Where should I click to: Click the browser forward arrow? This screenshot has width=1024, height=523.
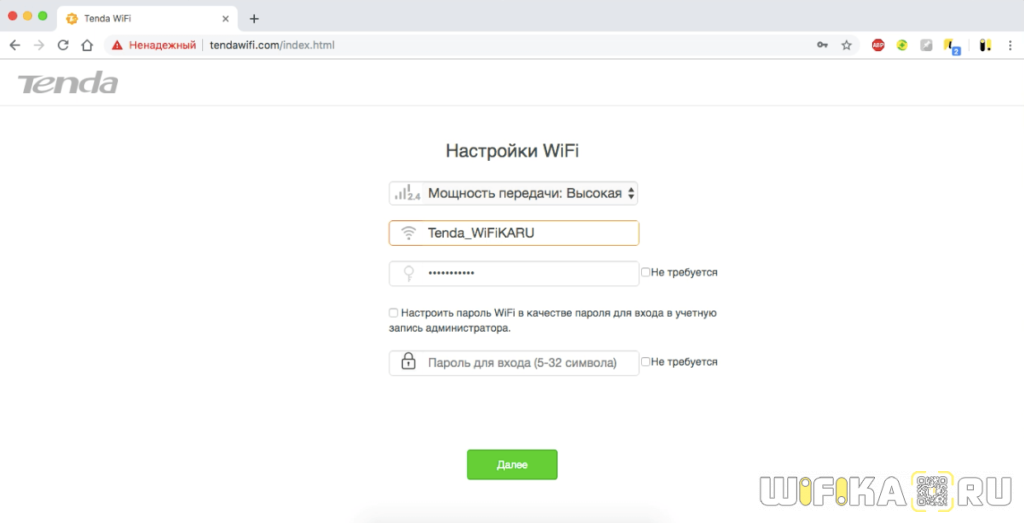pos(39,45)
